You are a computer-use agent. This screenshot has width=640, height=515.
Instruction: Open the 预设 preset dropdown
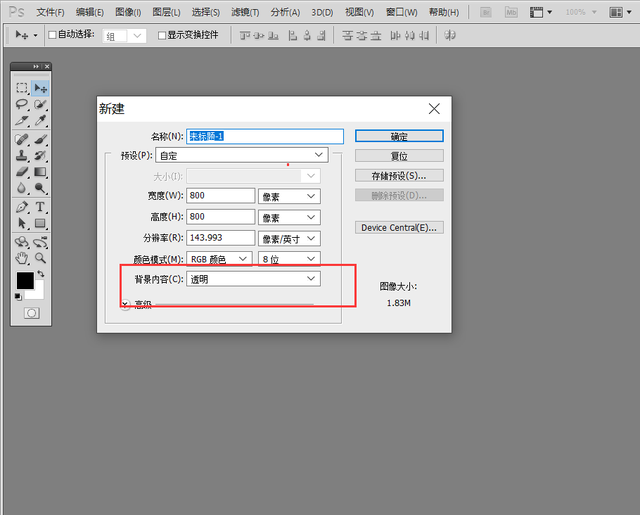[242, 155]
